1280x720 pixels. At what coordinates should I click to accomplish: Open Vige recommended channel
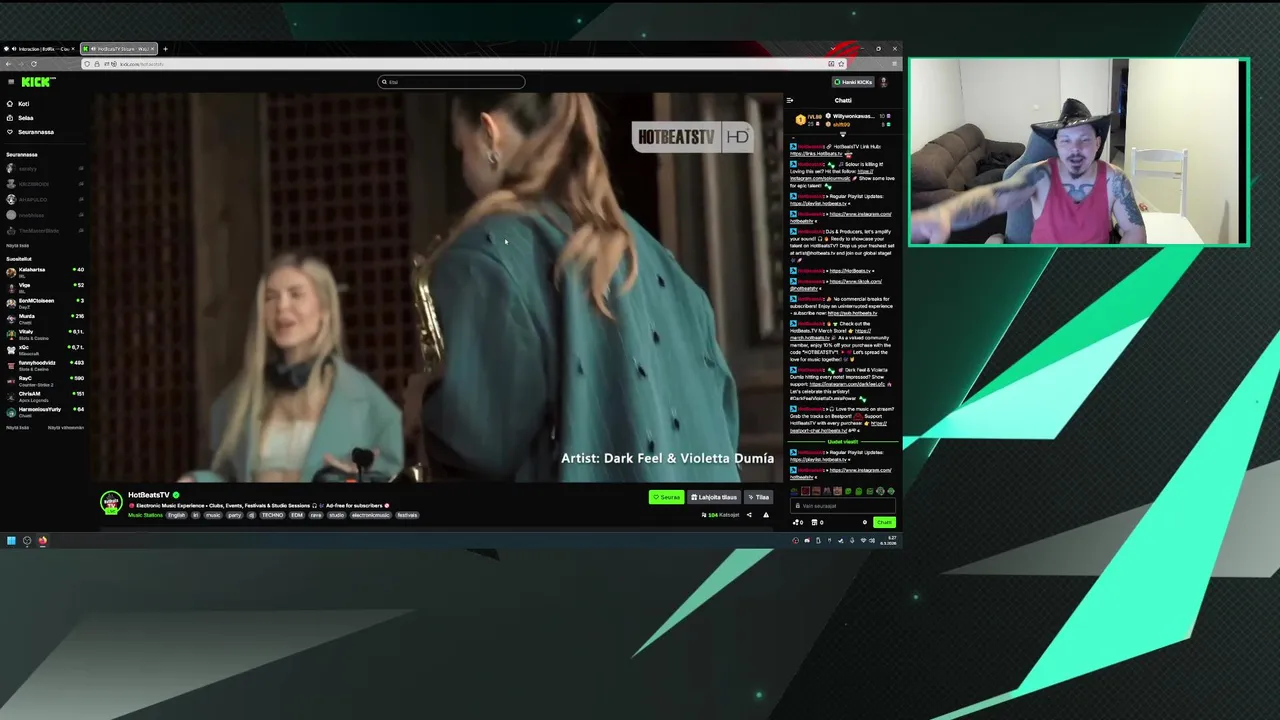tap(45, 287)
